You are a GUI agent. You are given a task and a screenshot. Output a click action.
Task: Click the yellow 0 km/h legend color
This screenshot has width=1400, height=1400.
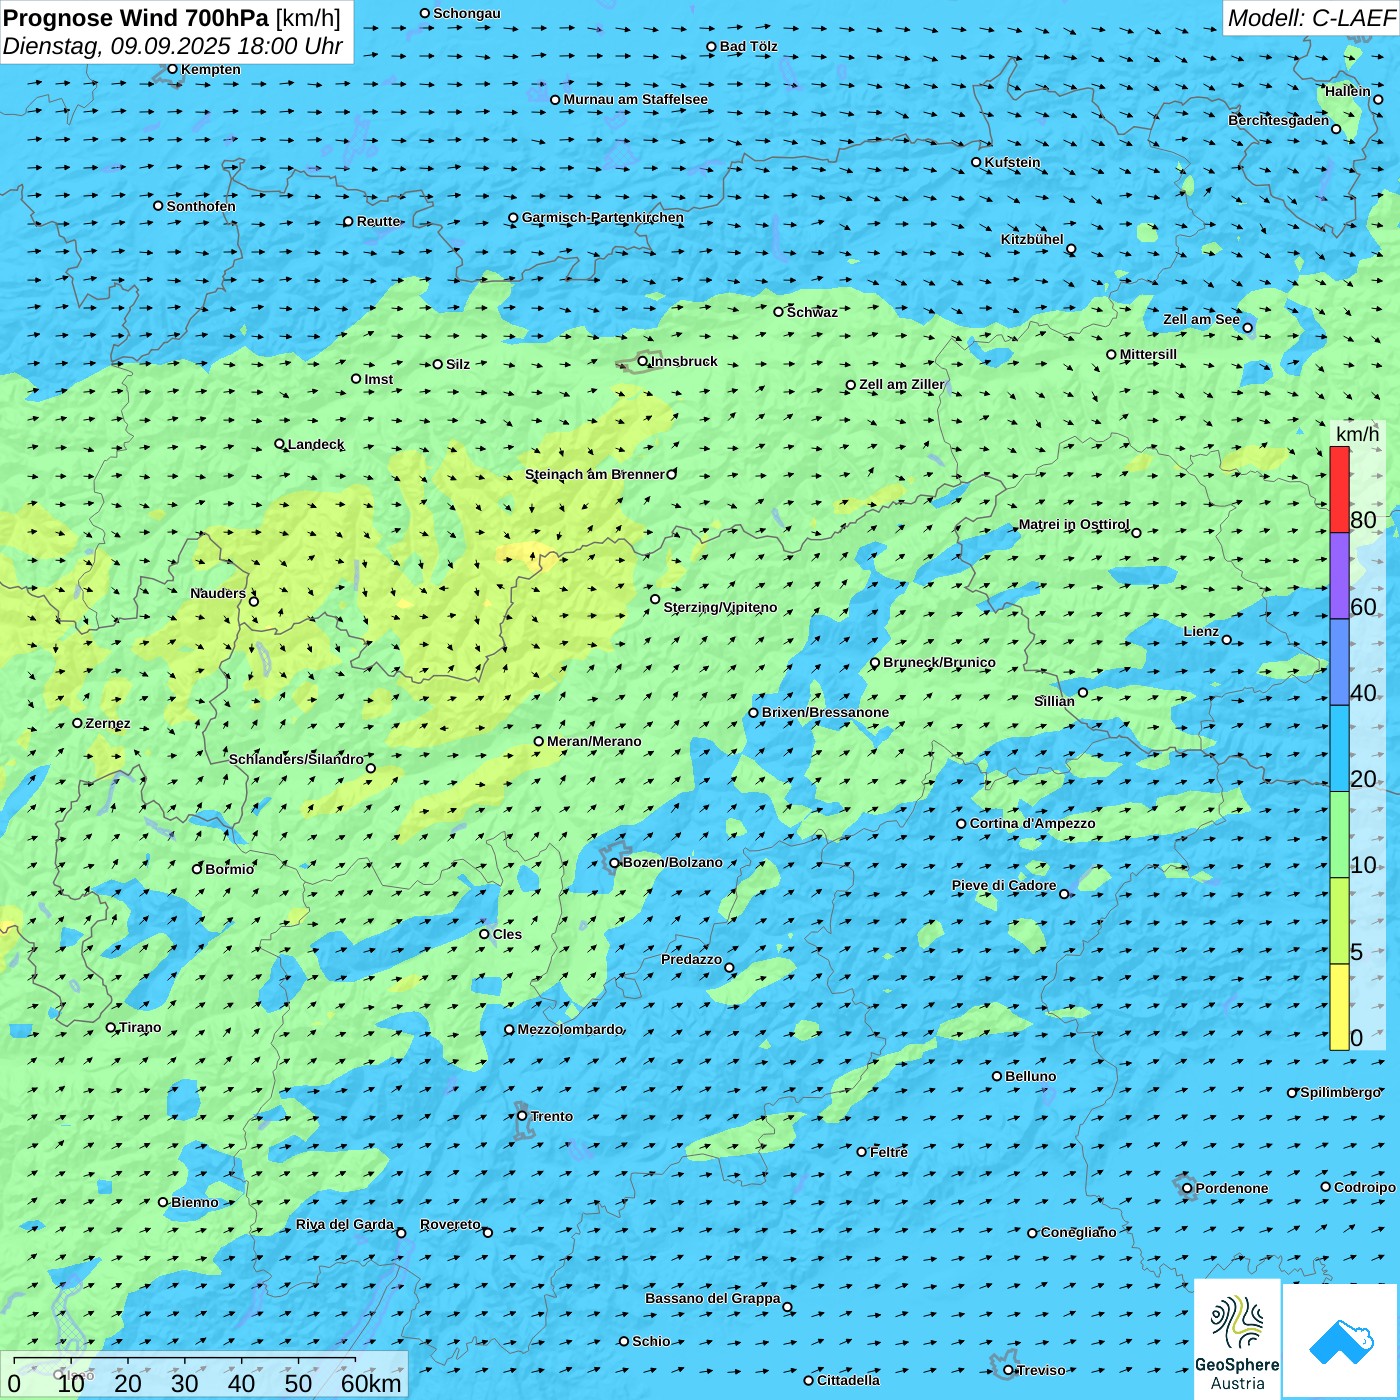[1339, 1007]
